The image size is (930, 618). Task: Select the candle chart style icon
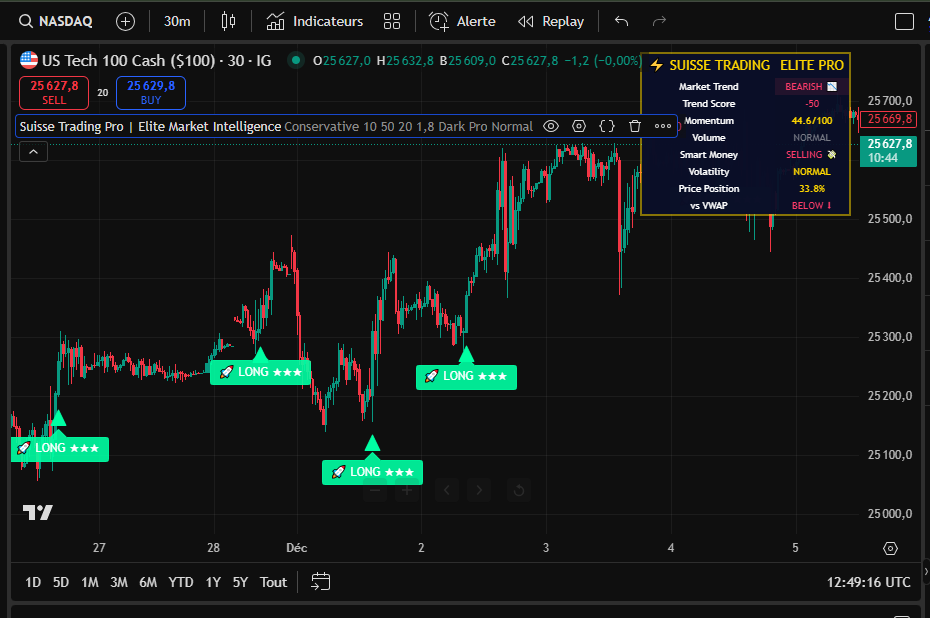tap(228, 20)
